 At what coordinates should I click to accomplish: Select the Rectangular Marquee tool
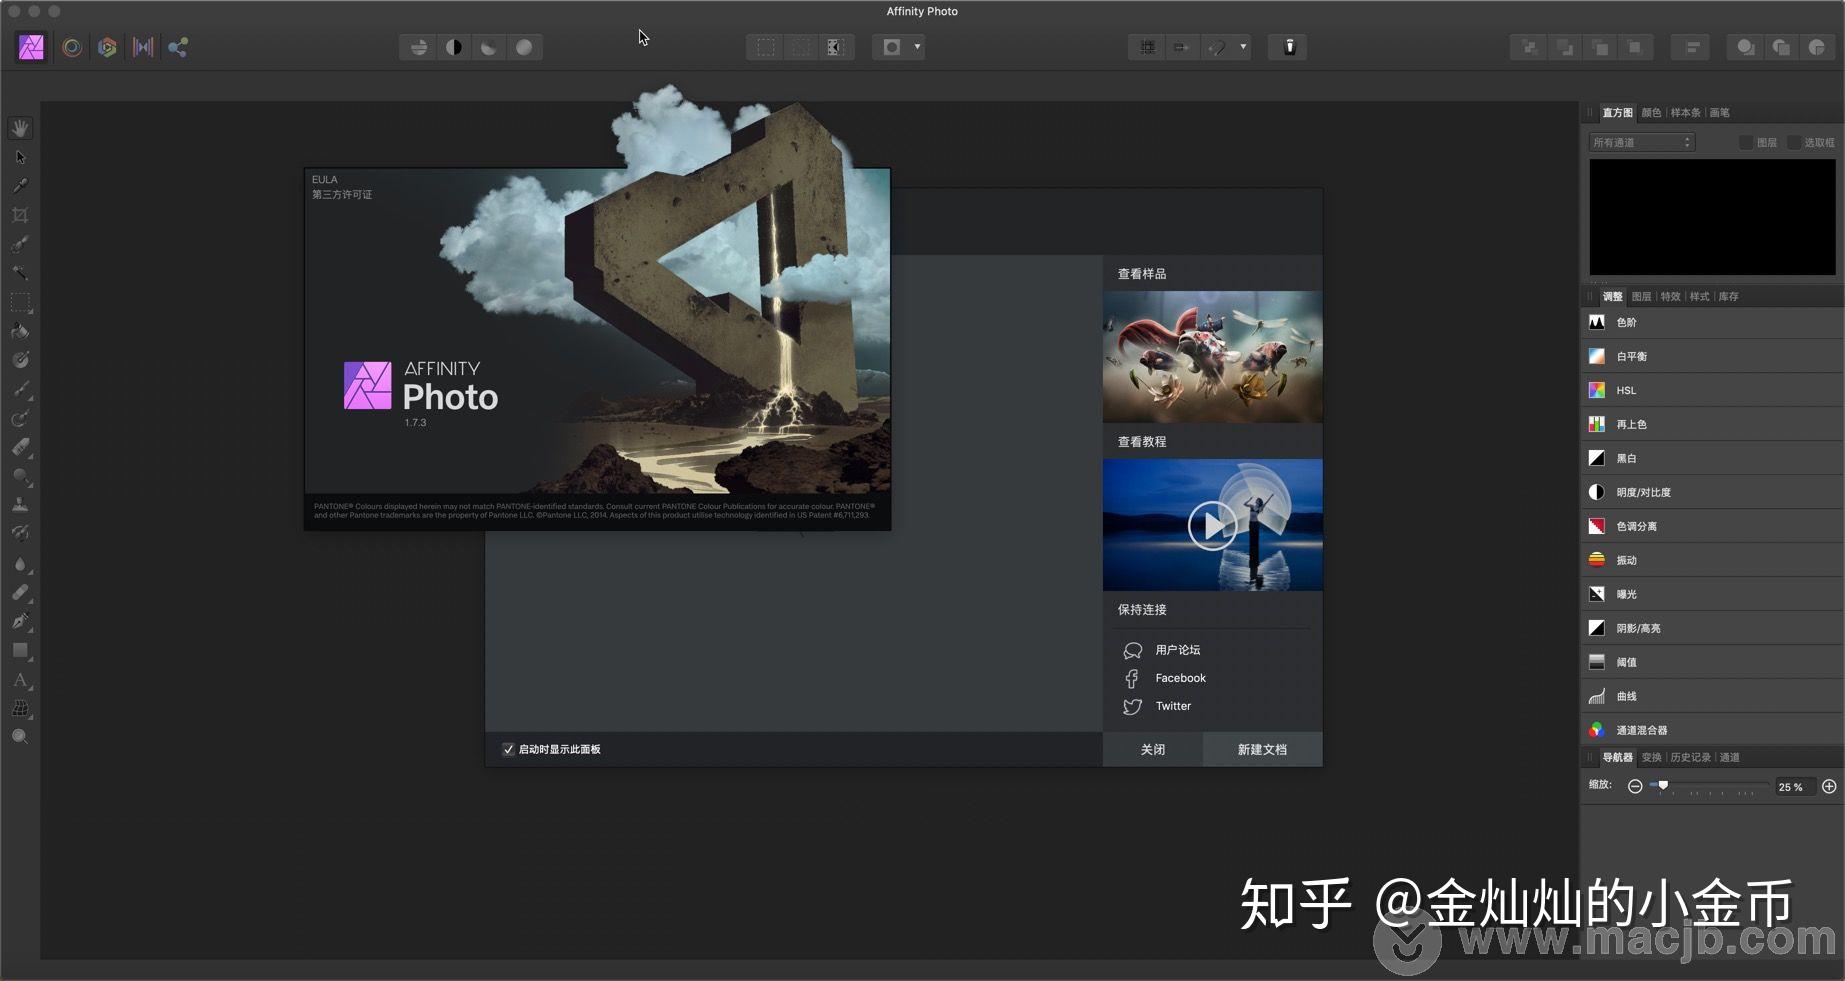20,302
